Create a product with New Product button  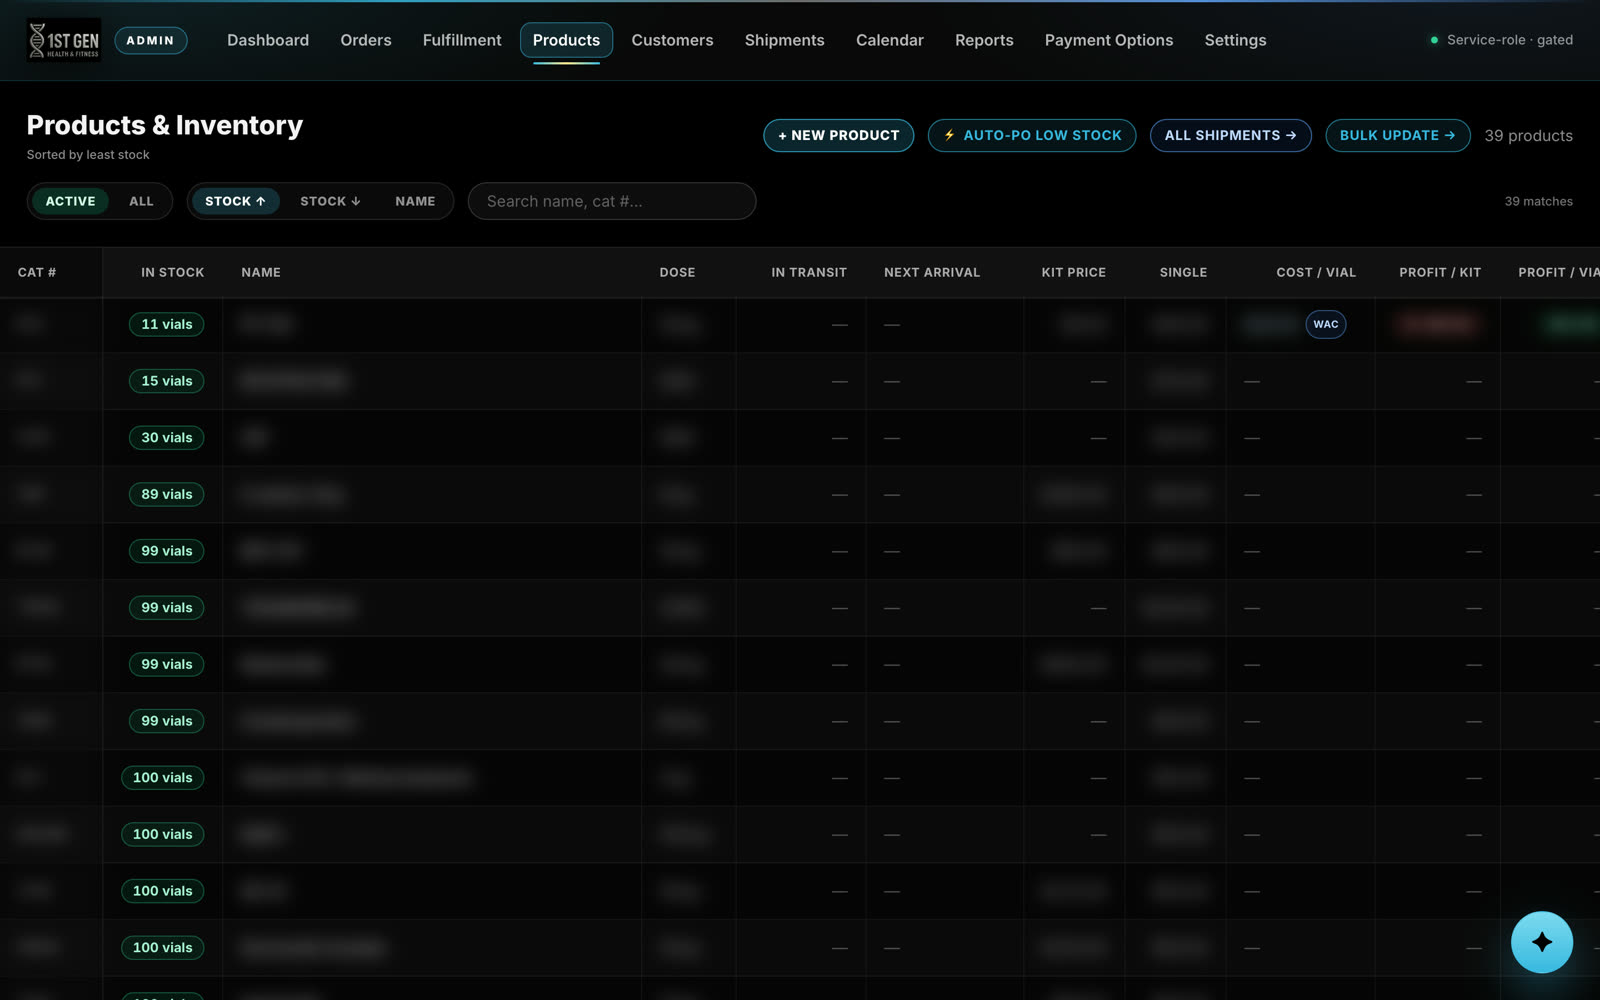pyautogui.click(x=839, y=135)
